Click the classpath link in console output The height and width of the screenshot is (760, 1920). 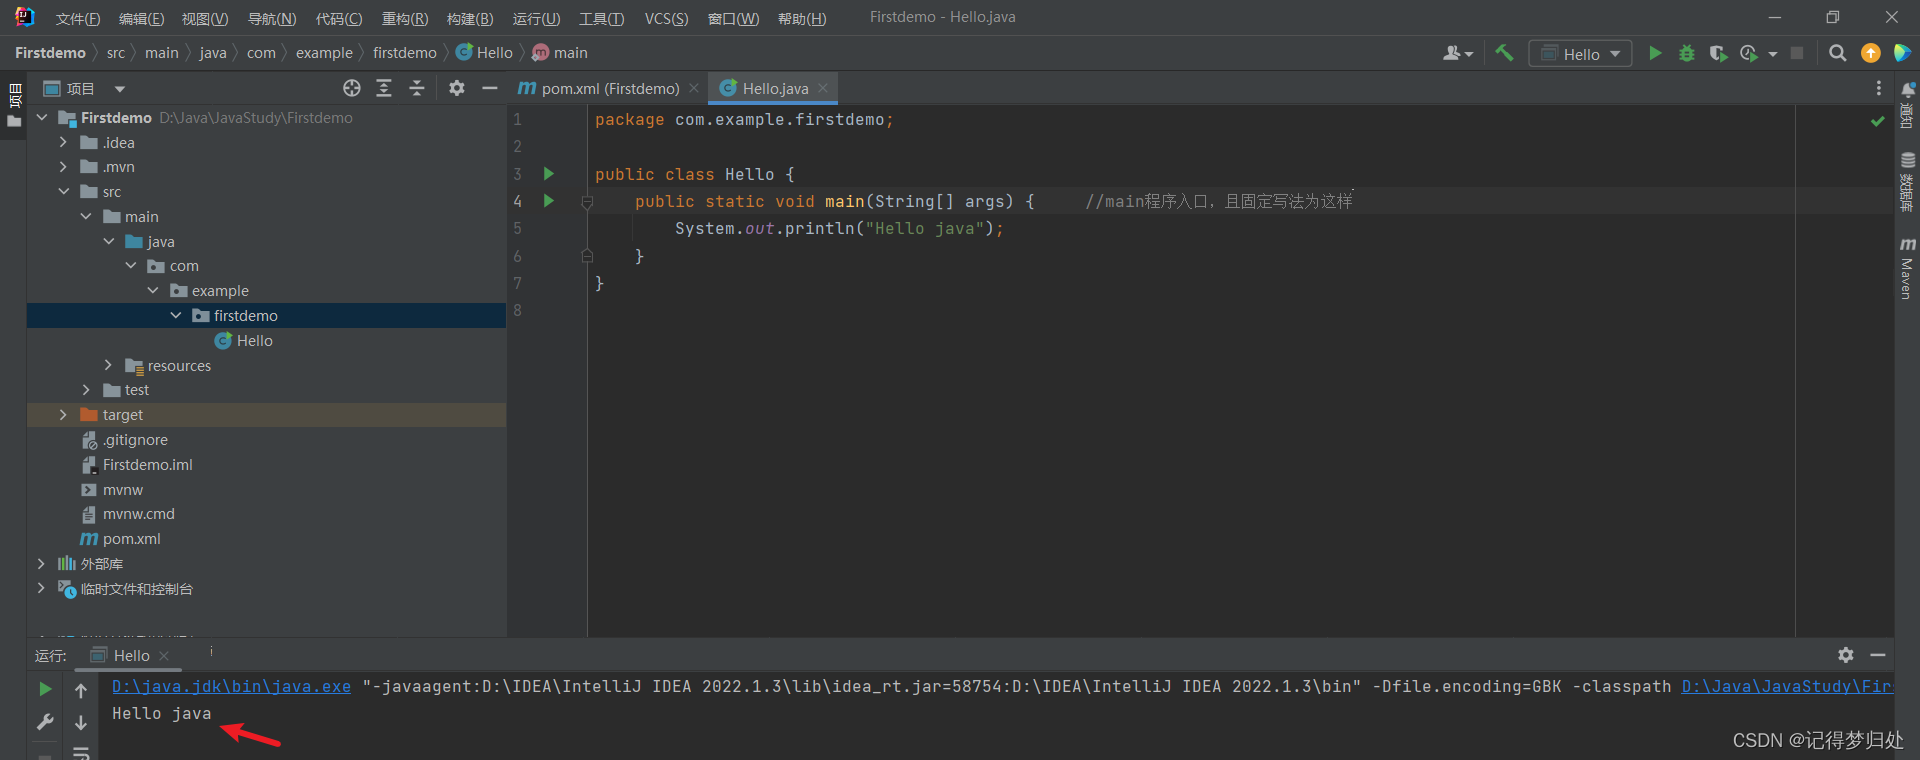click(1787, 686)
